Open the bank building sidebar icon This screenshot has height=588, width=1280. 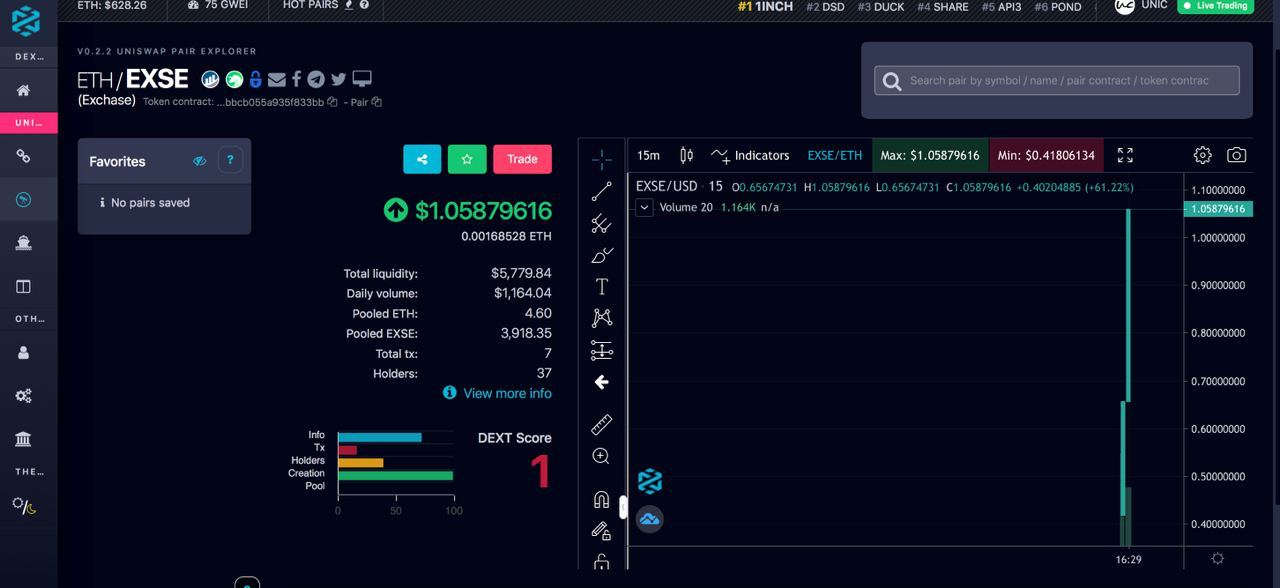tap(23, 439)
